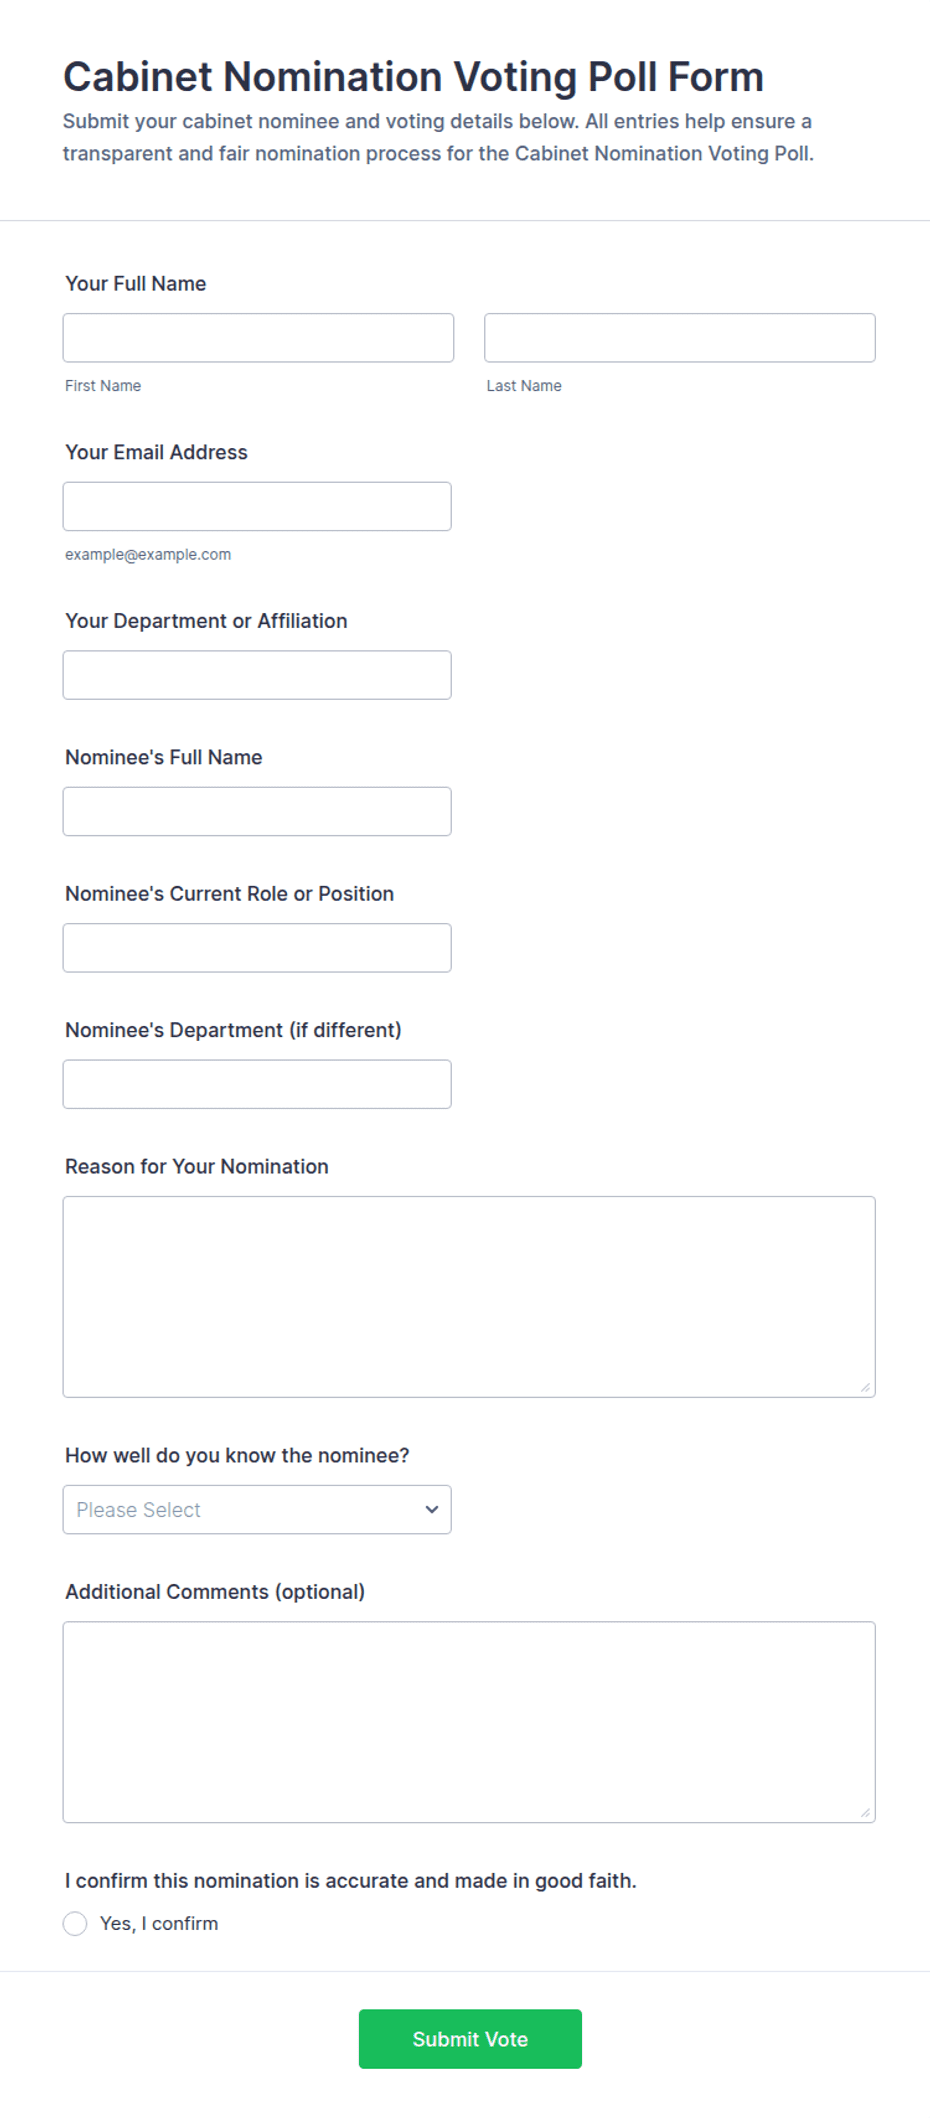Click the Submit Vote button
The width and height of the screenshot is (930, 2118).
coord(470,2039)
